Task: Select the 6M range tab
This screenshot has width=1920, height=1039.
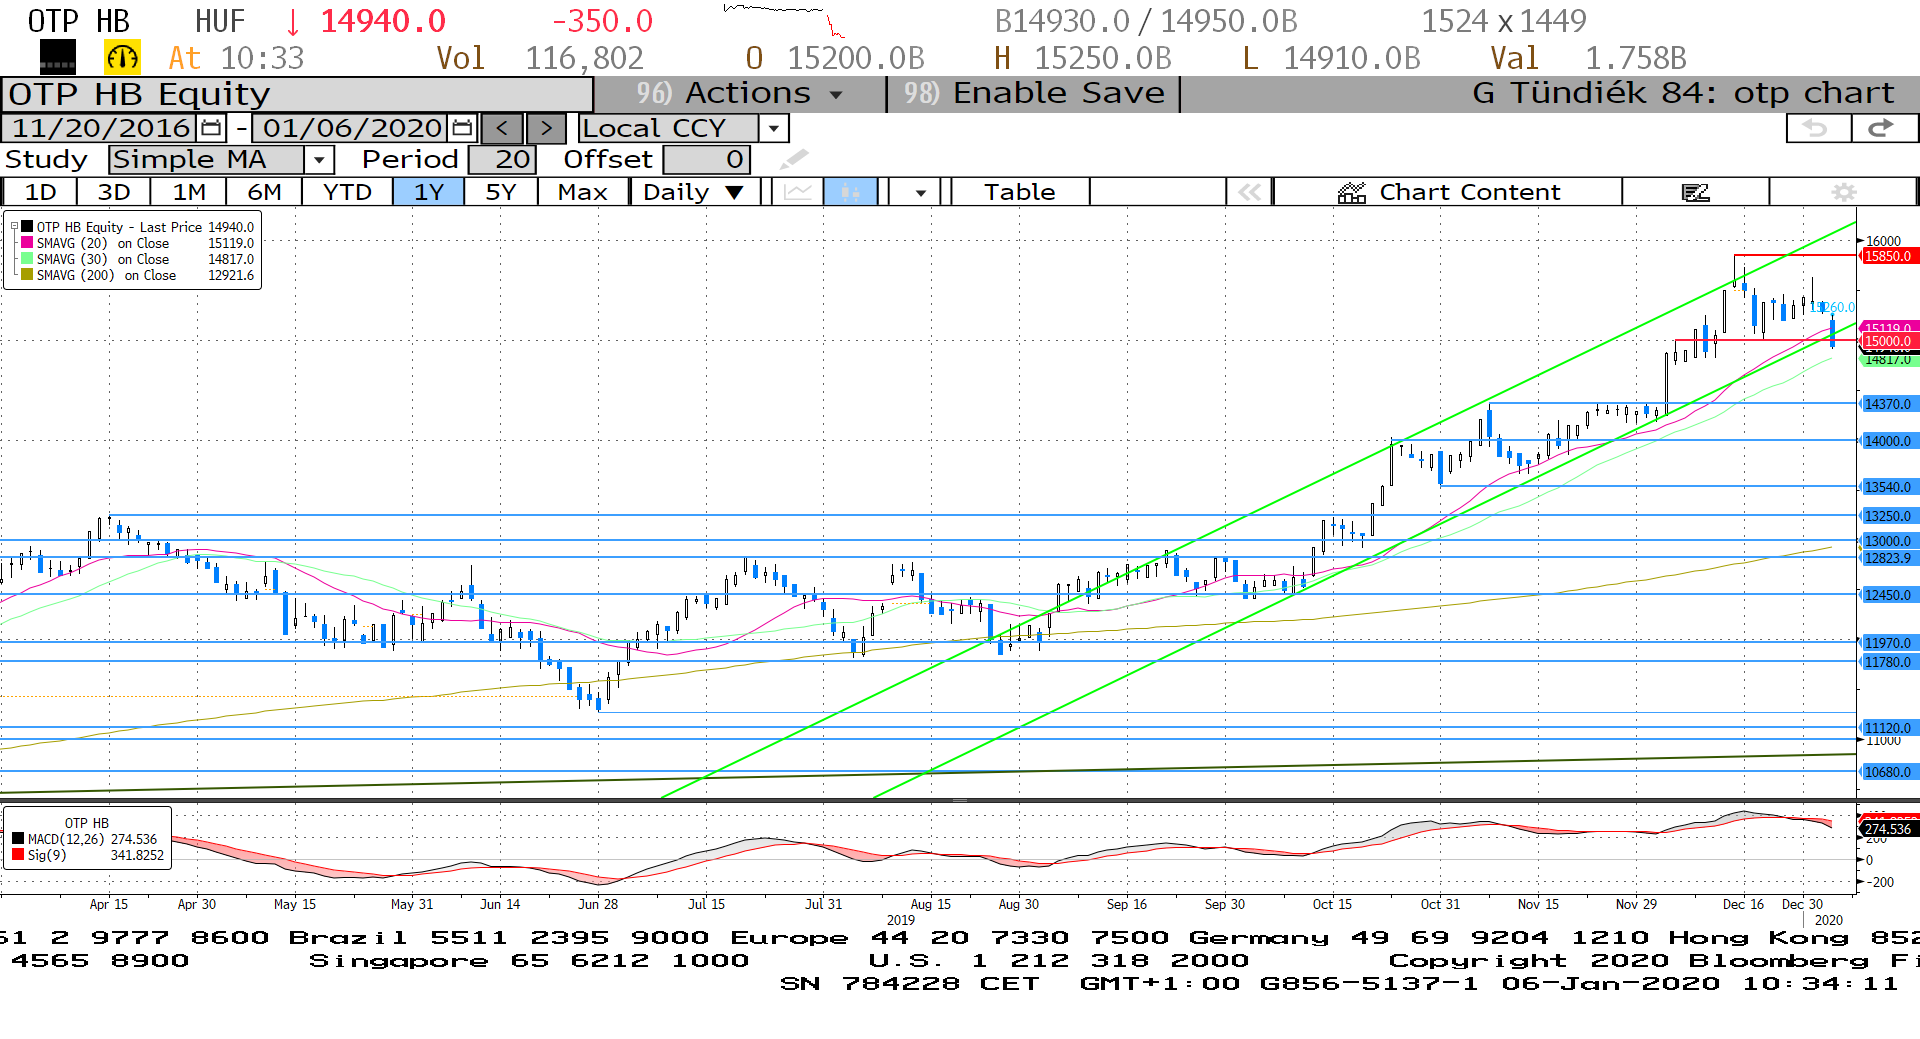Action: point(264,192)
